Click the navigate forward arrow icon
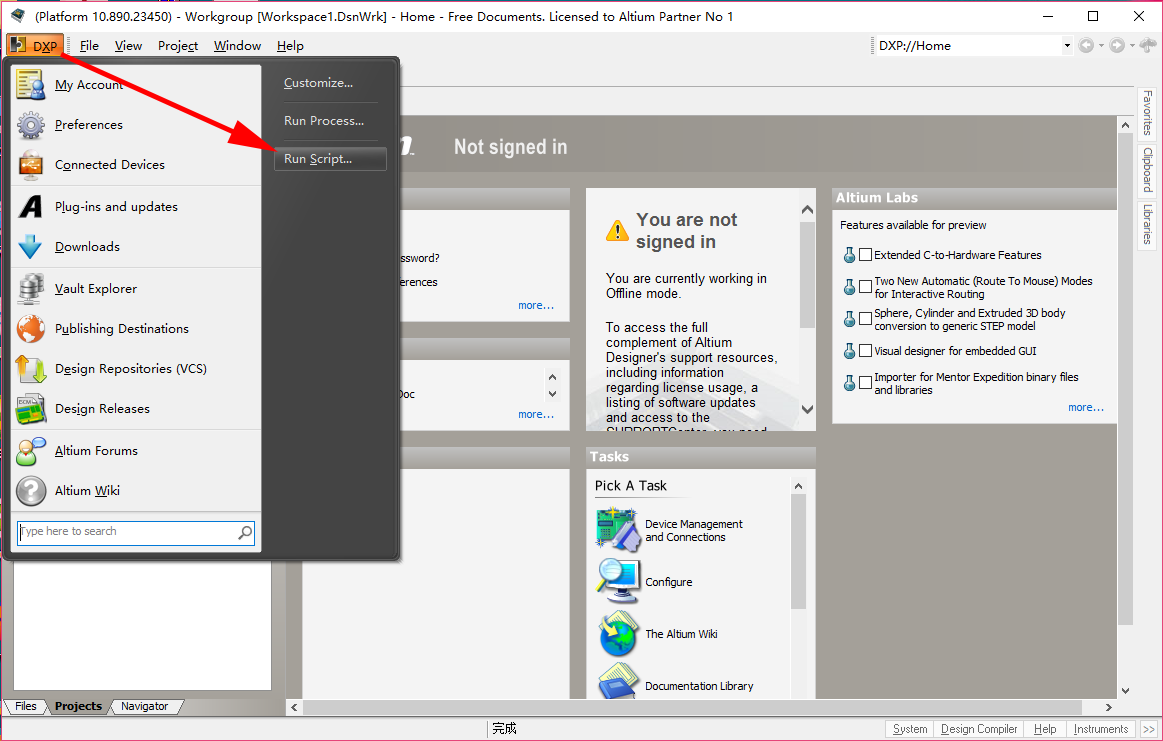The height and width of the screenshot is (741, 1163). [x=1117, y=45]
